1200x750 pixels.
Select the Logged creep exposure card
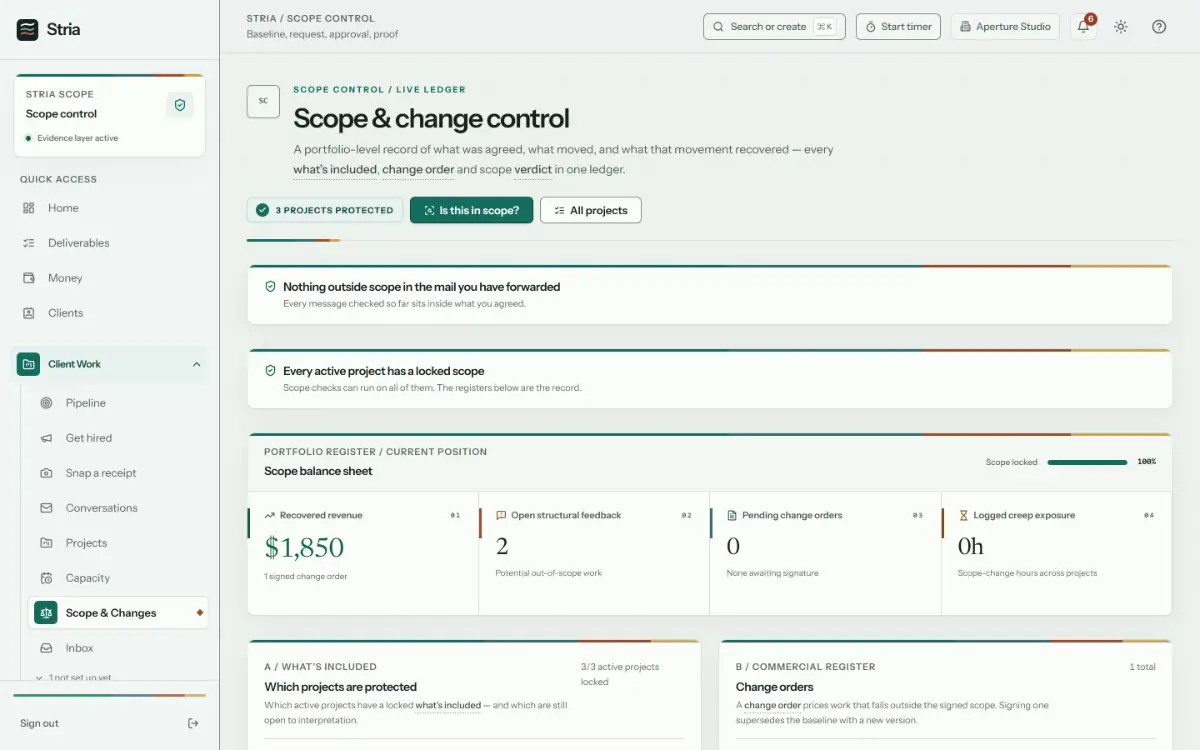pos(1056,552)
